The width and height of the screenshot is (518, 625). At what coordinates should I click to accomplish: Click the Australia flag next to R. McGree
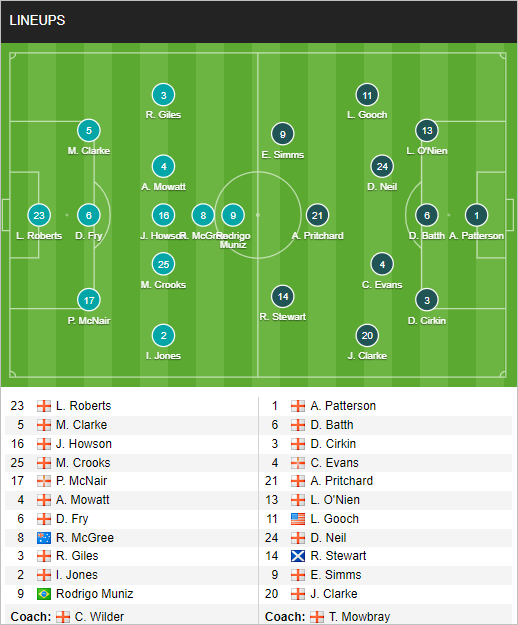44,538
